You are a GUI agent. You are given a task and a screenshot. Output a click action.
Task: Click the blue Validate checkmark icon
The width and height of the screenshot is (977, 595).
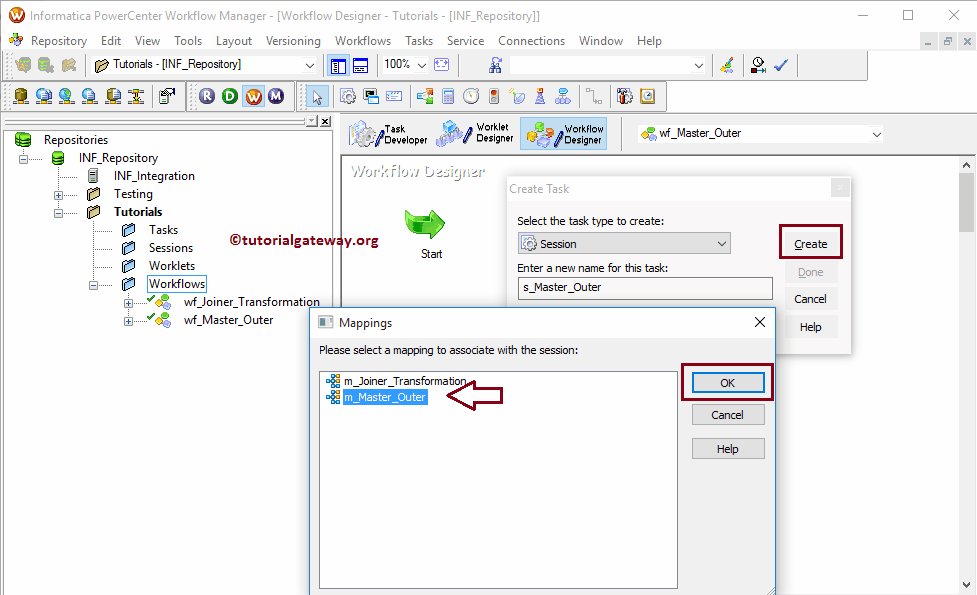click(781, 65)
